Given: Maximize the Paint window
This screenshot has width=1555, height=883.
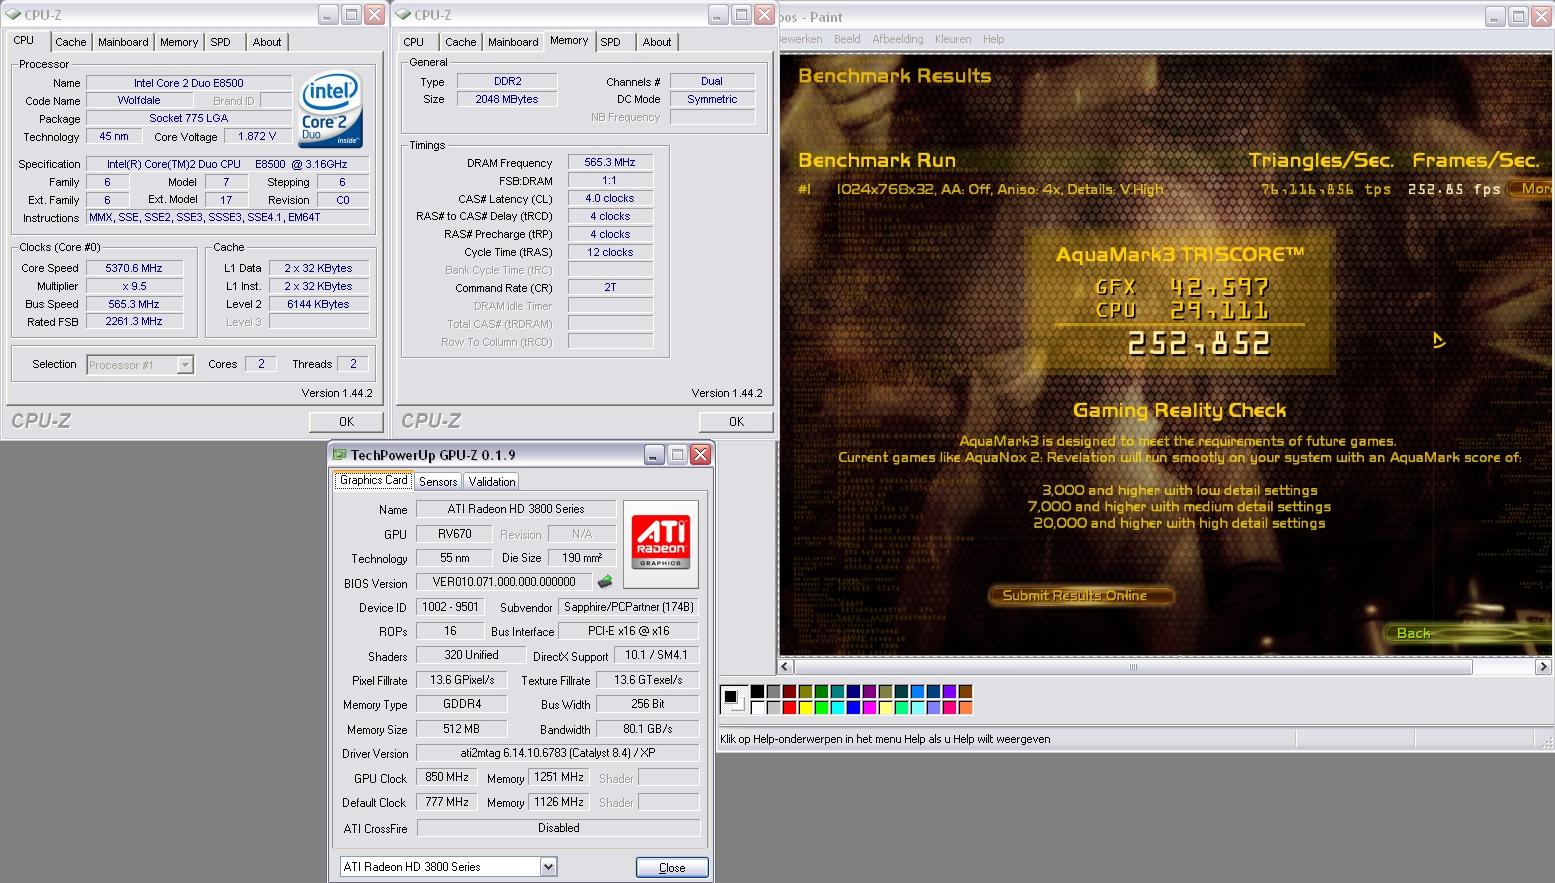Looking at the screenshot, I should point(1518,16).
